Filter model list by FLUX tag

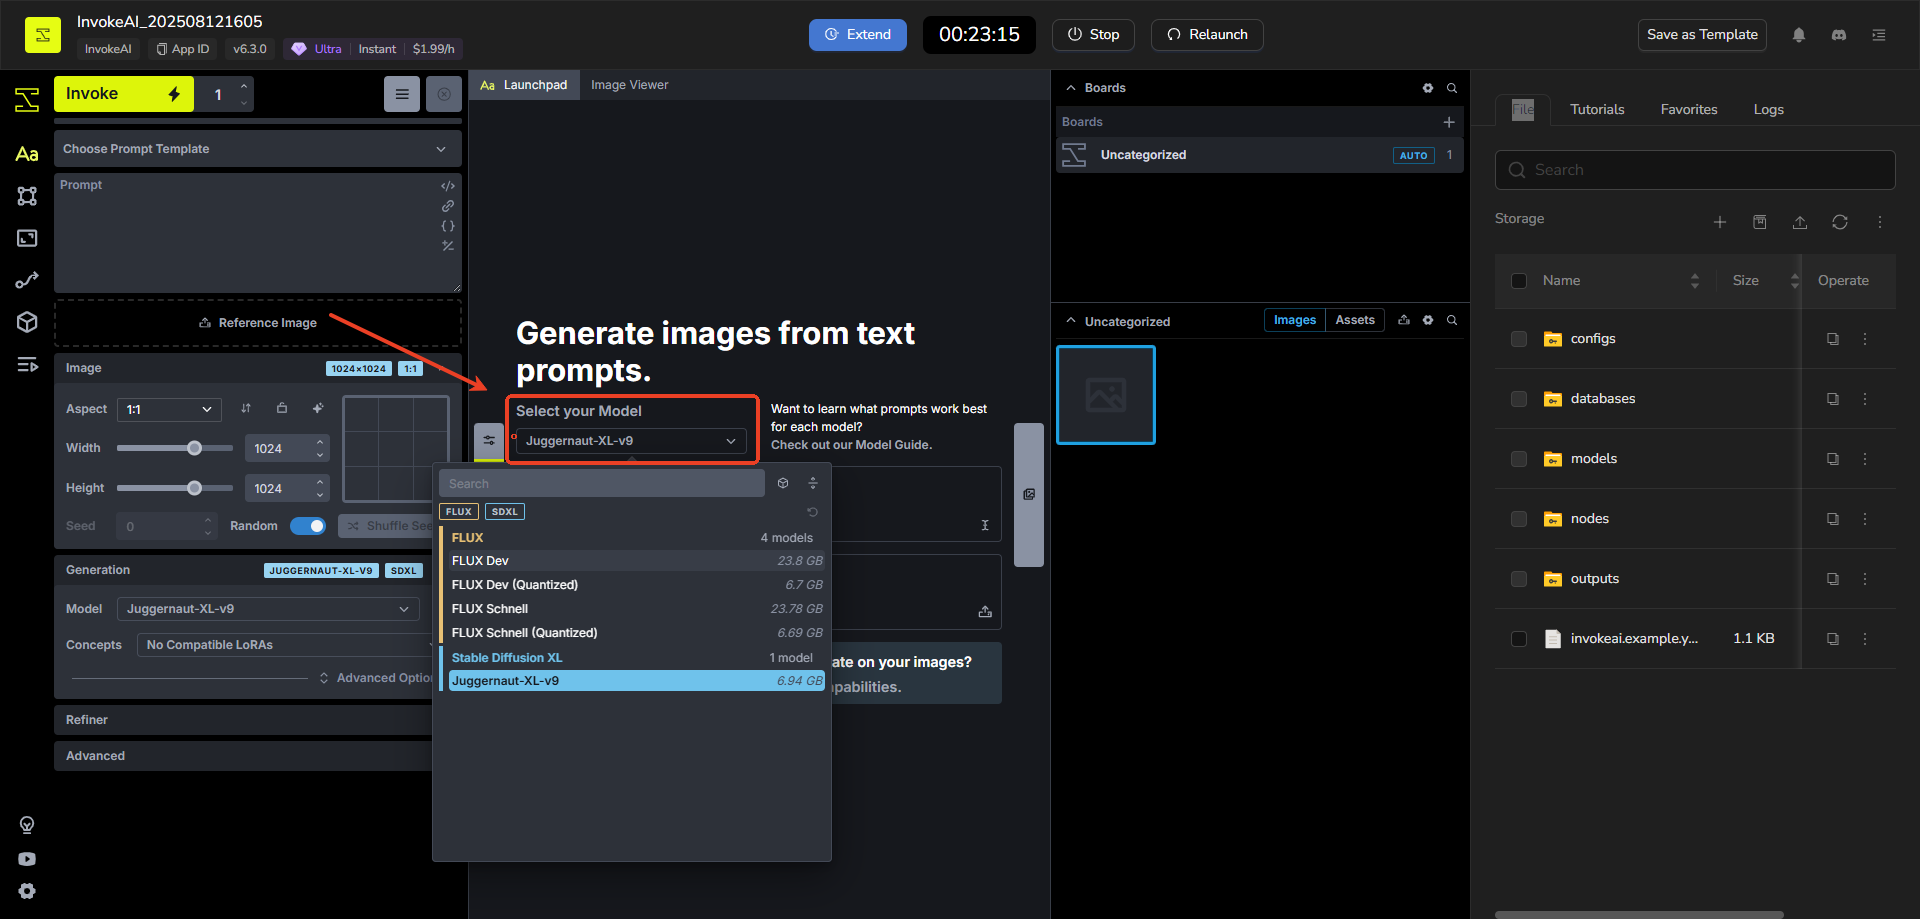[459, 512]
